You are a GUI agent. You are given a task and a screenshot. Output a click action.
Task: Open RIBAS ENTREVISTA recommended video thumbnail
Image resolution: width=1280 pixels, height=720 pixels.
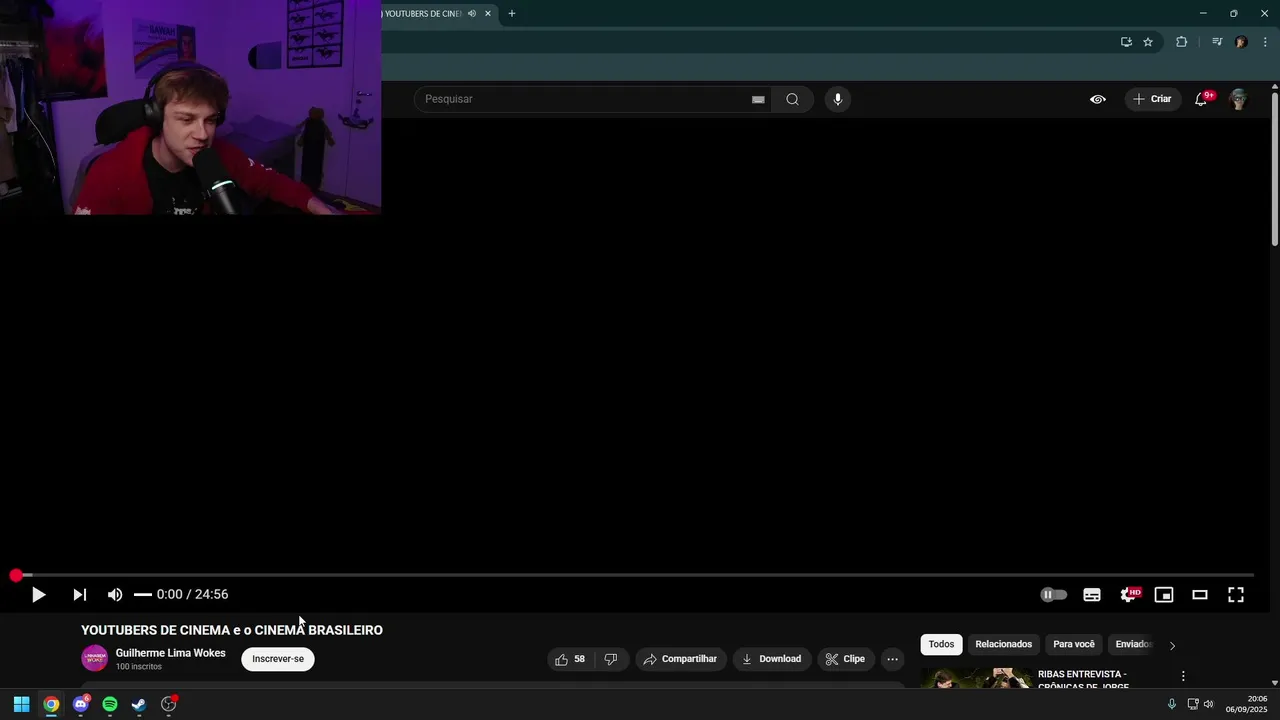point(977,678)
